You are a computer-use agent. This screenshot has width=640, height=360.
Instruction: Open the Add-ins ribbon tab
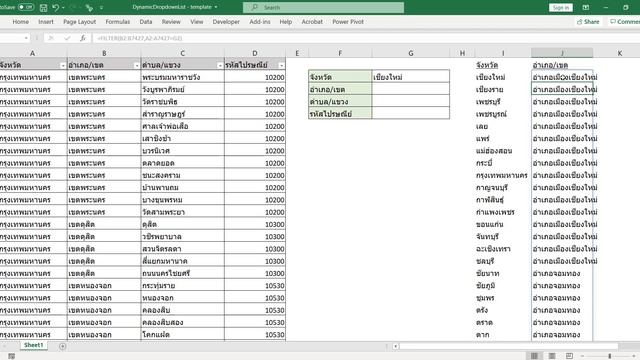tap(260, 22)
